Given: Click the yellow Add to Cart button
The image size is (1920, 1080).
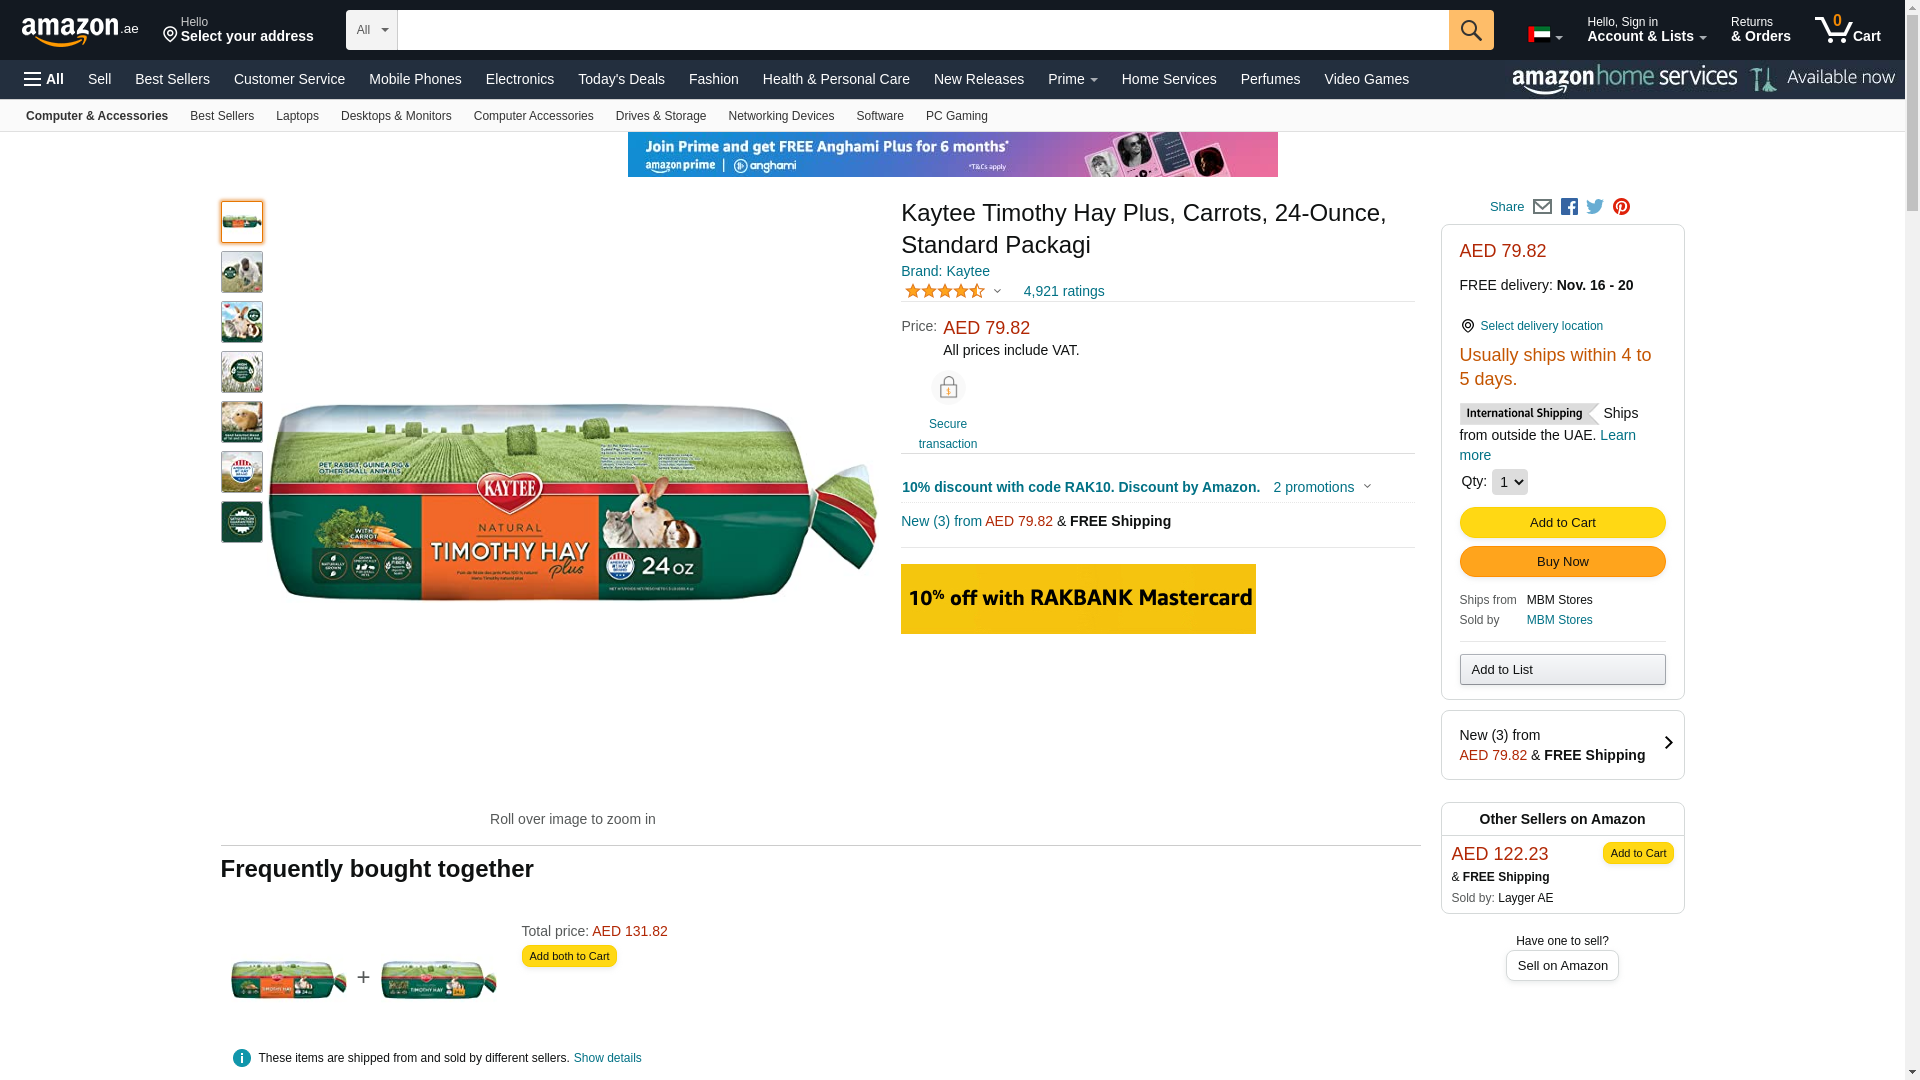Looking at the screenshot, I should pos(1562,522).
